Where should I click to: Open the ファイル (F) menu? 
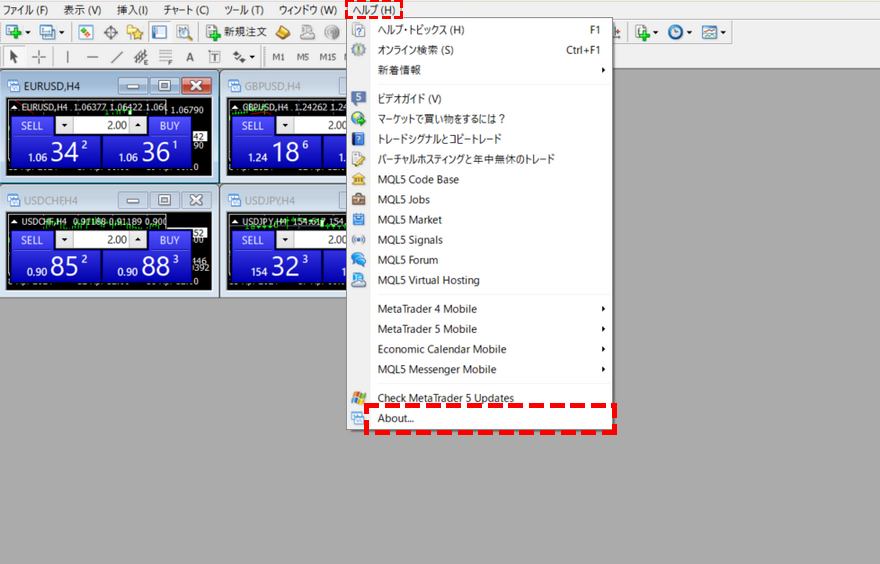(25, 10)
